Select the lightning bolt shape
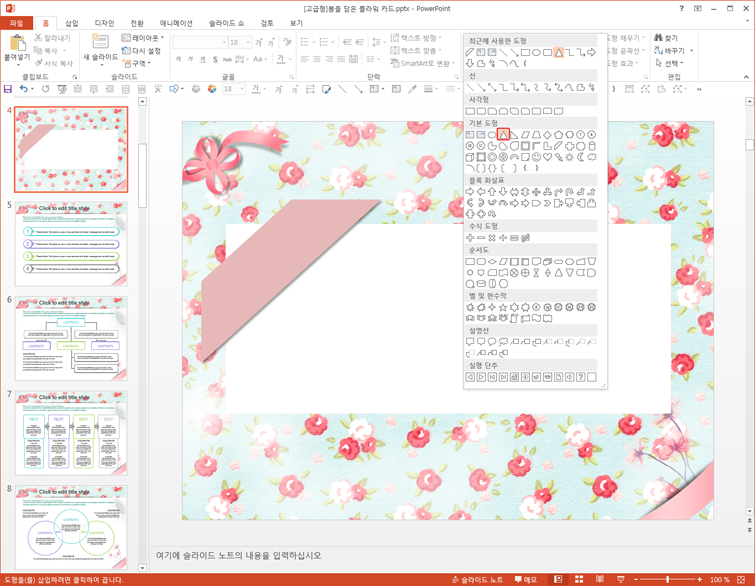Screen dimensions: 755x586 [x=559, y=157]
